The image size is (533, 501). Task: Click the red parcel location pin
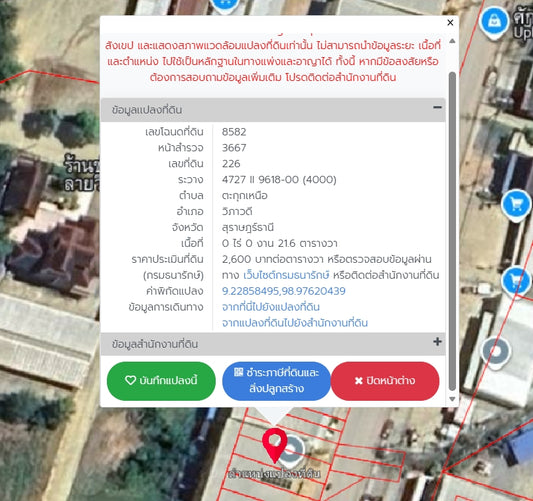point(275,445)
